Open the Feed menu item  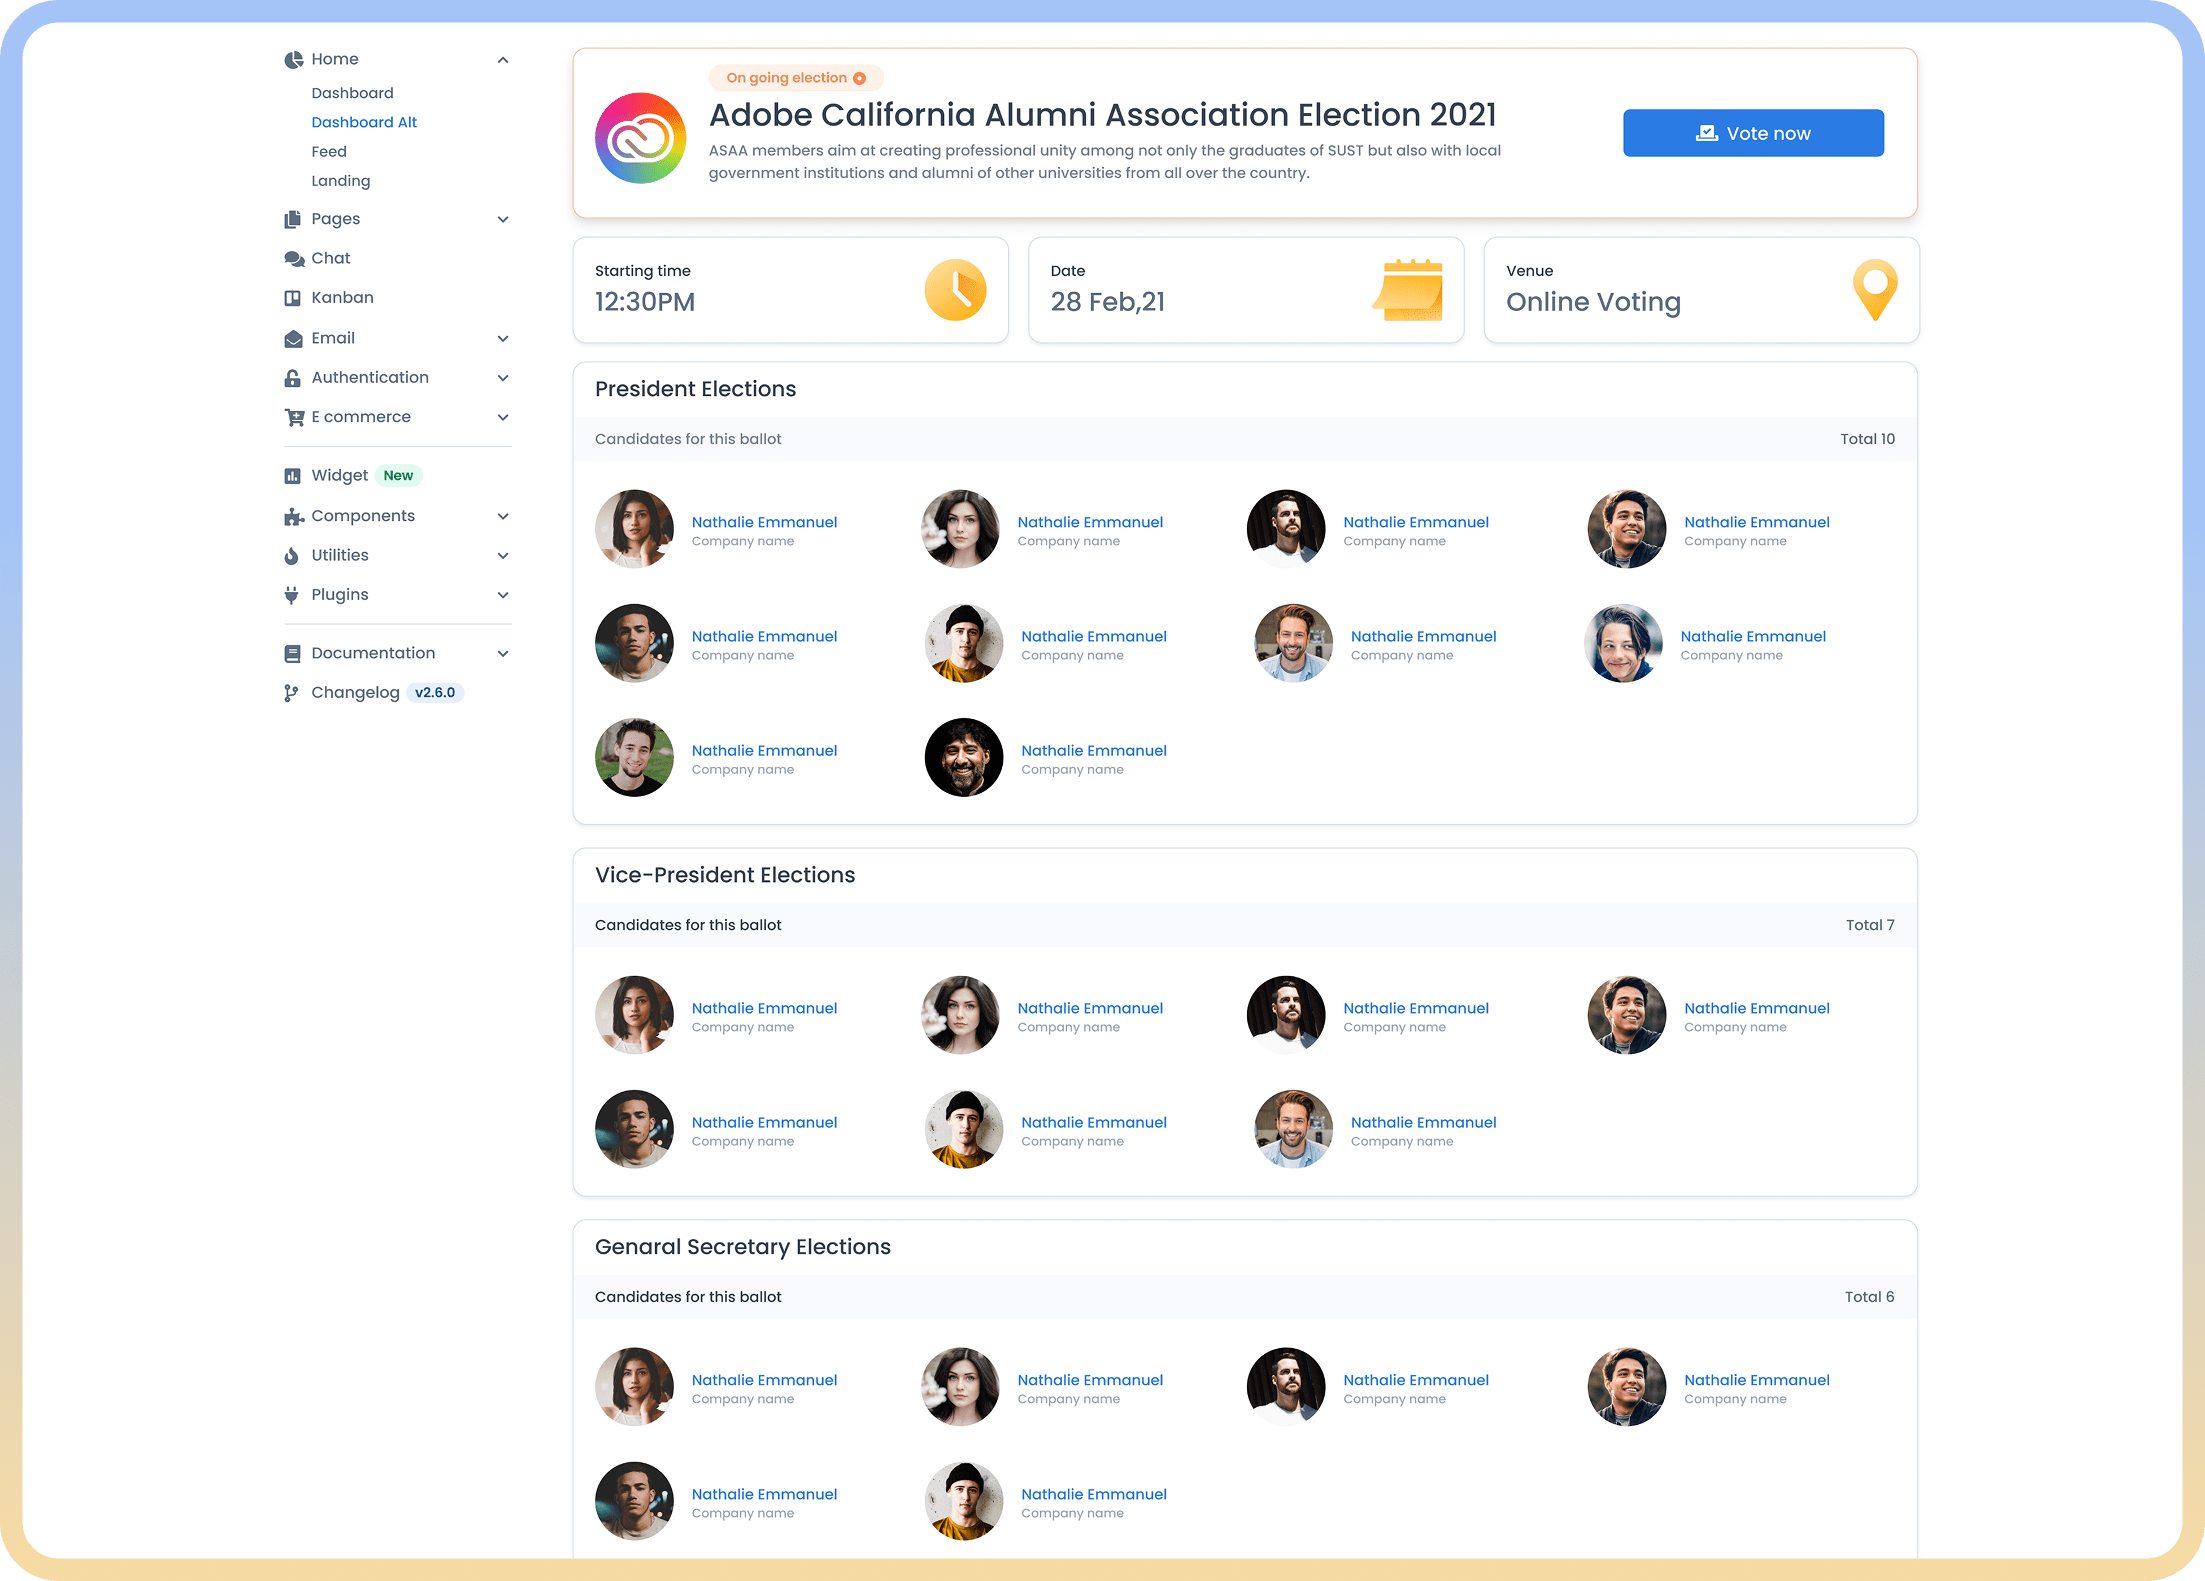click(329, 152)
